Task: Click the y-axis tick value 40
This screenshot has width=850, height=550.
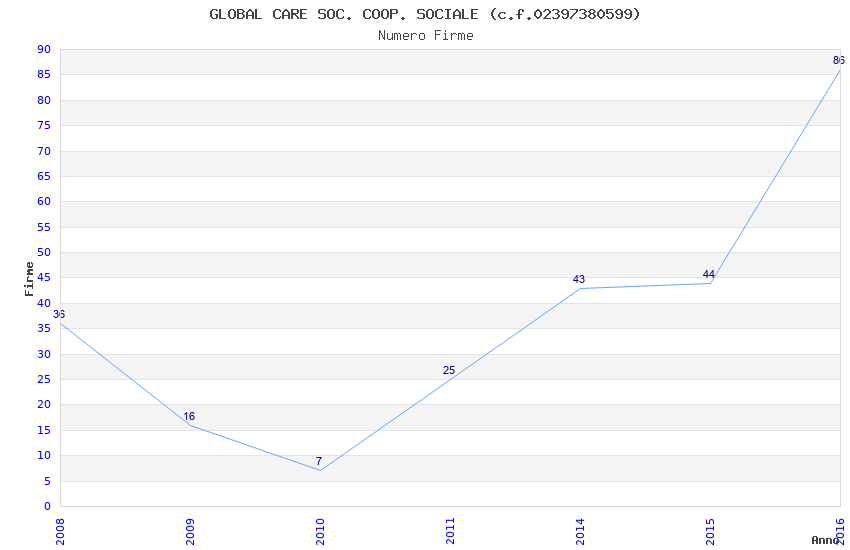Action: point(44,303)
